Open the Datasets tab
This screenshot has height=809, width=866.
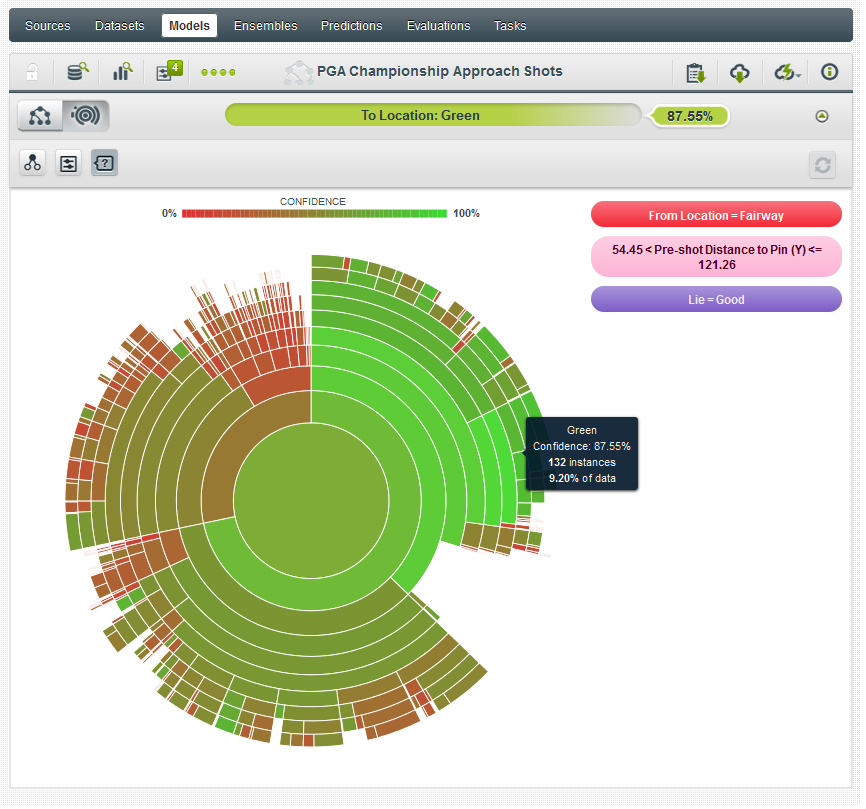click(x=119, y=26)
